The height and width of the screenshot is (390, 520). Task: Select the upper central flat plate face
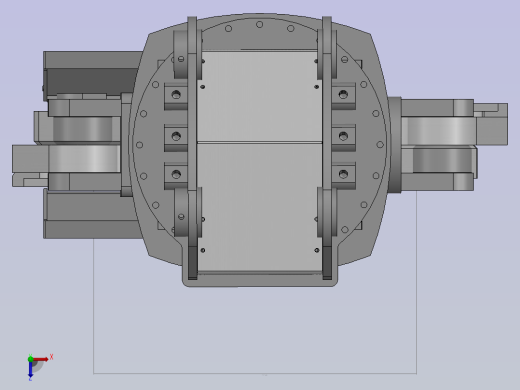tap(259, 96)
